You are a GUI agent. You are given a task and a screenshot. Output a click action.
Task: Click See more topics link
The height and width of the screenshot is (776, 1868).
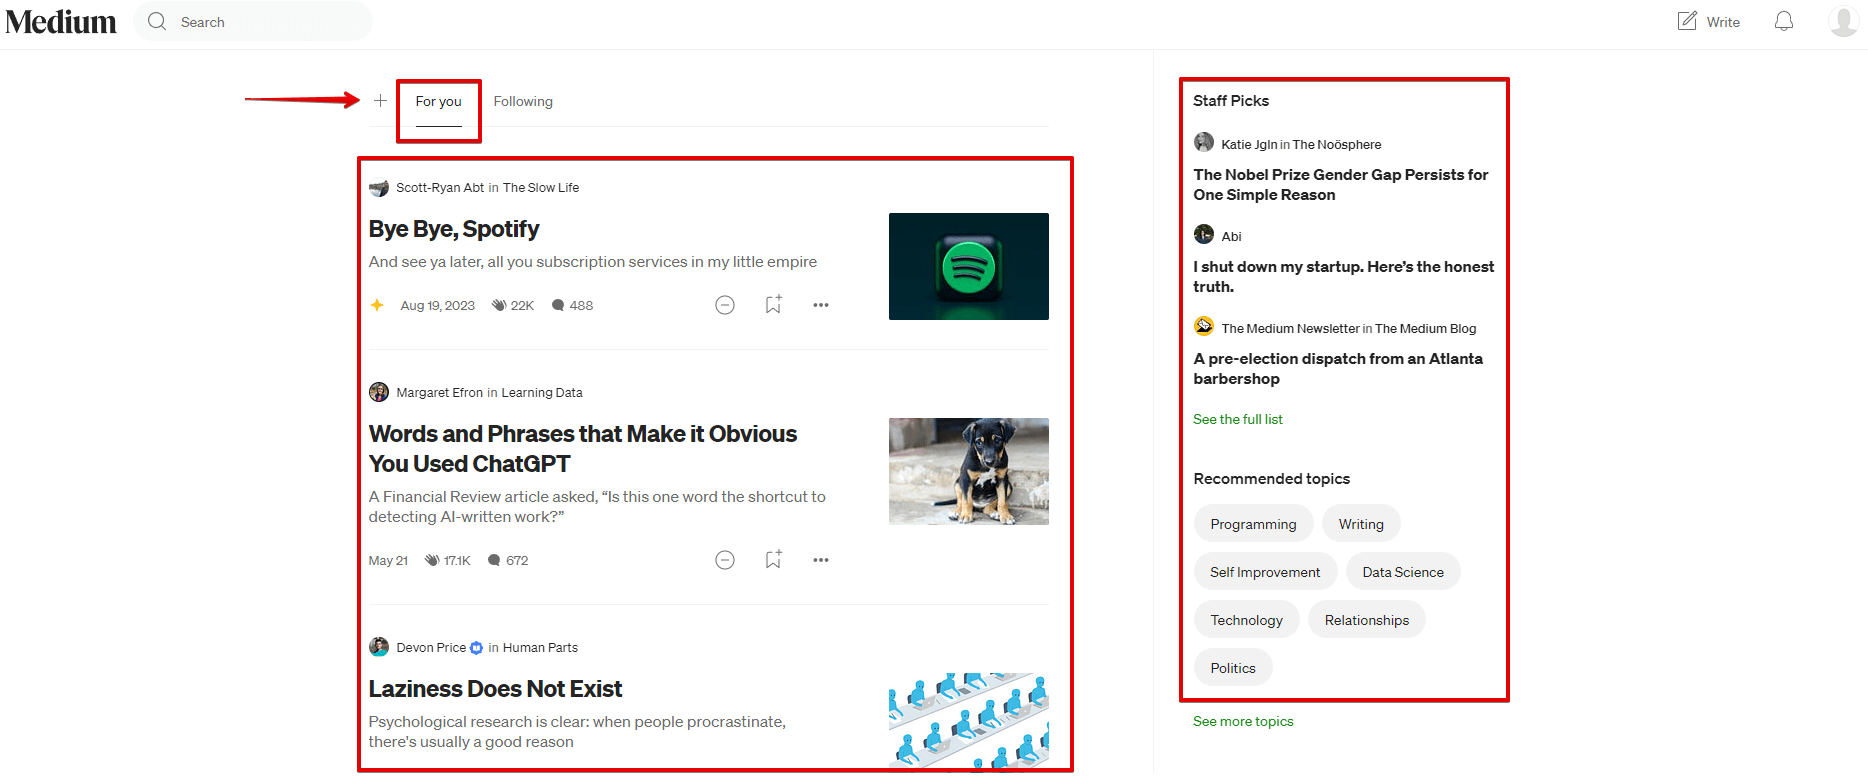[1243, 721]
